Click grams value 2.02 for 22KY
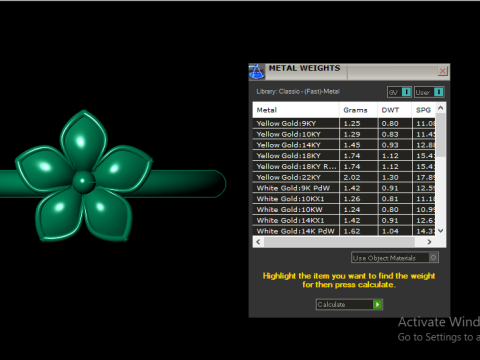 coord(352,177)
